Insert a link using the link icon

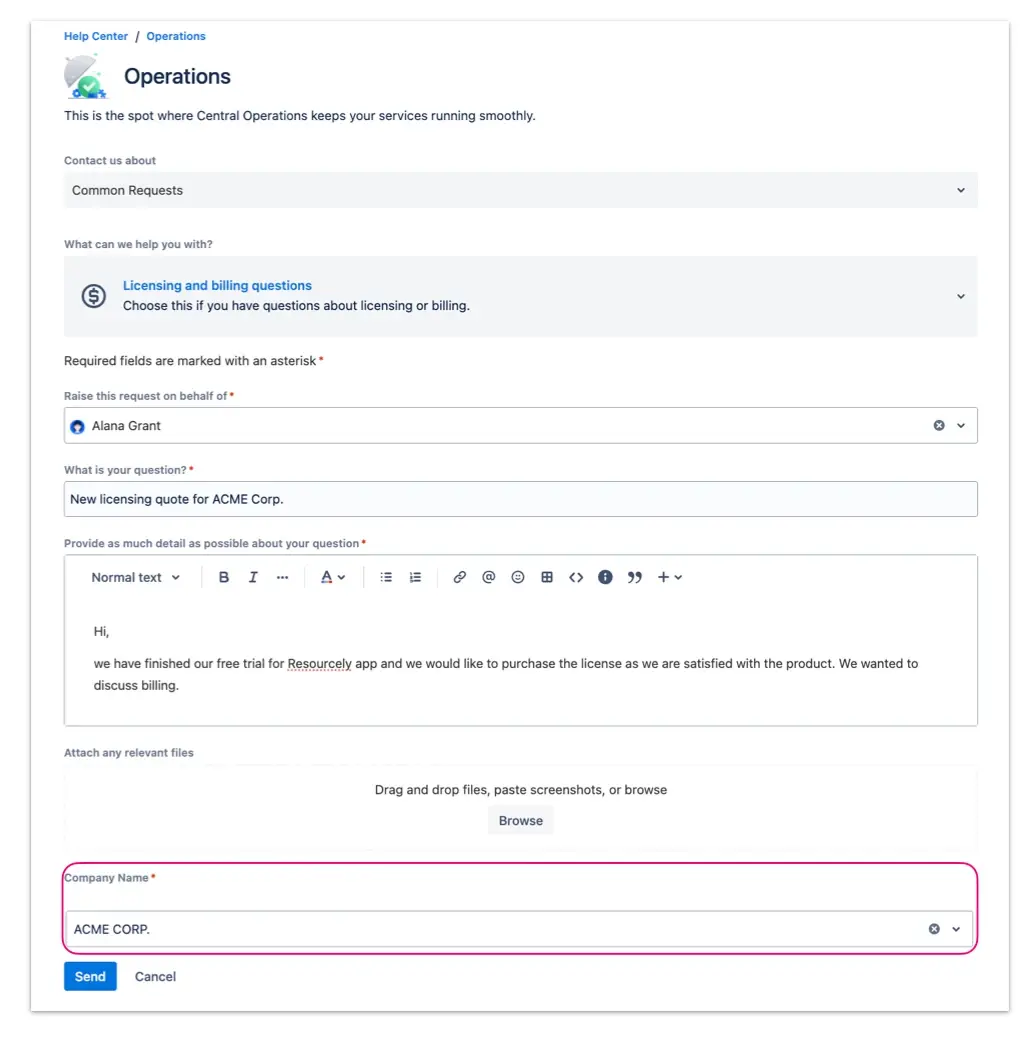pos(459,577)
